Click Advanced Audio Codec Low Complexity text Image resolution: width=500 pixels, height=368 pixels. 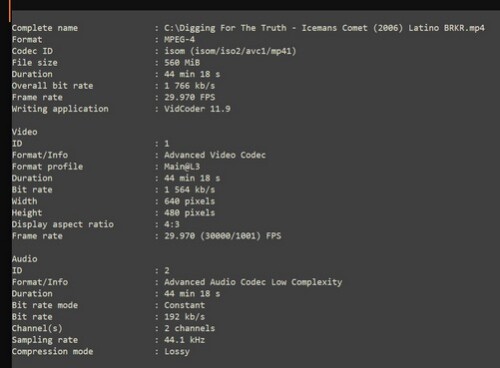(253, 282)
